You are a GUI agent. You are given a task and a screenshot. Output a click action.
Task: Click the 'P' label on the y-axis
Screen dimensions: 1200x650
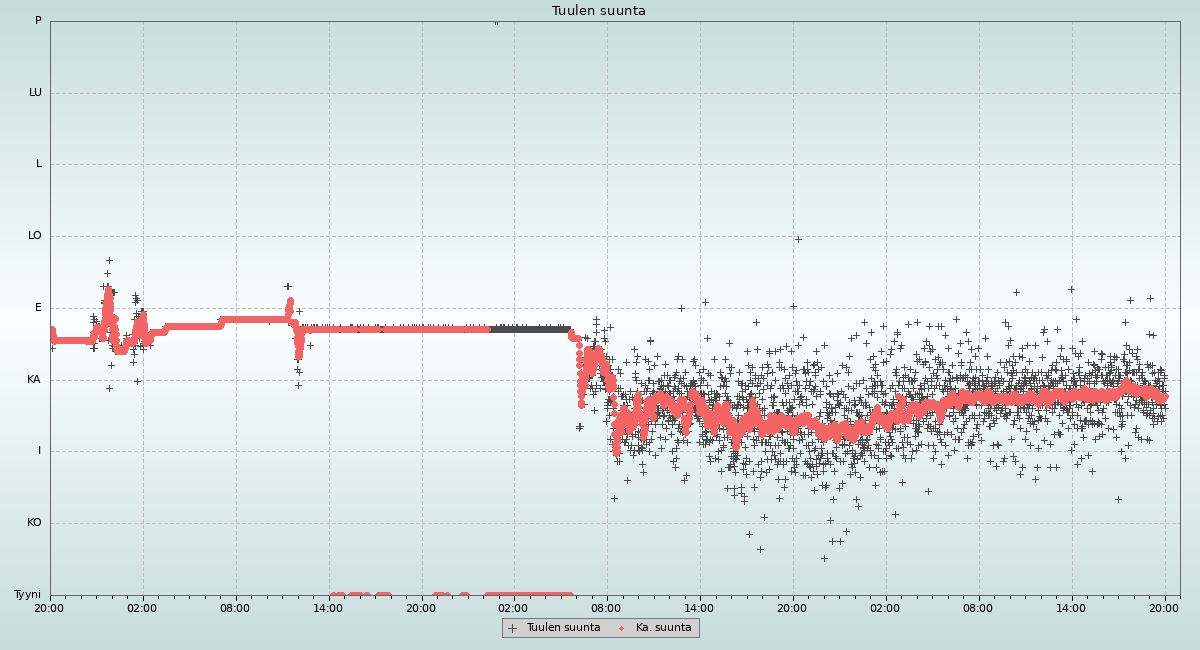pos(38,21)
